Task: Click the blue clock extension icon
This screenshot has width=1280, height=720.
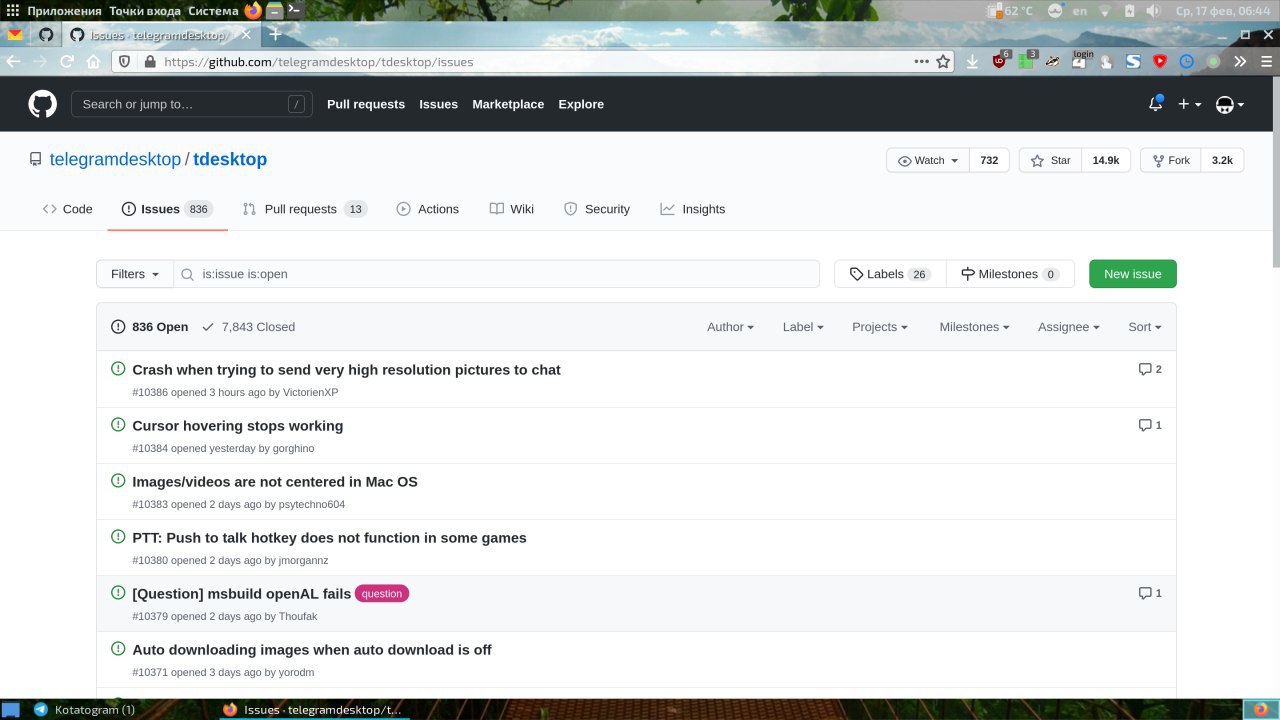Action: (x=1187, y=61)
